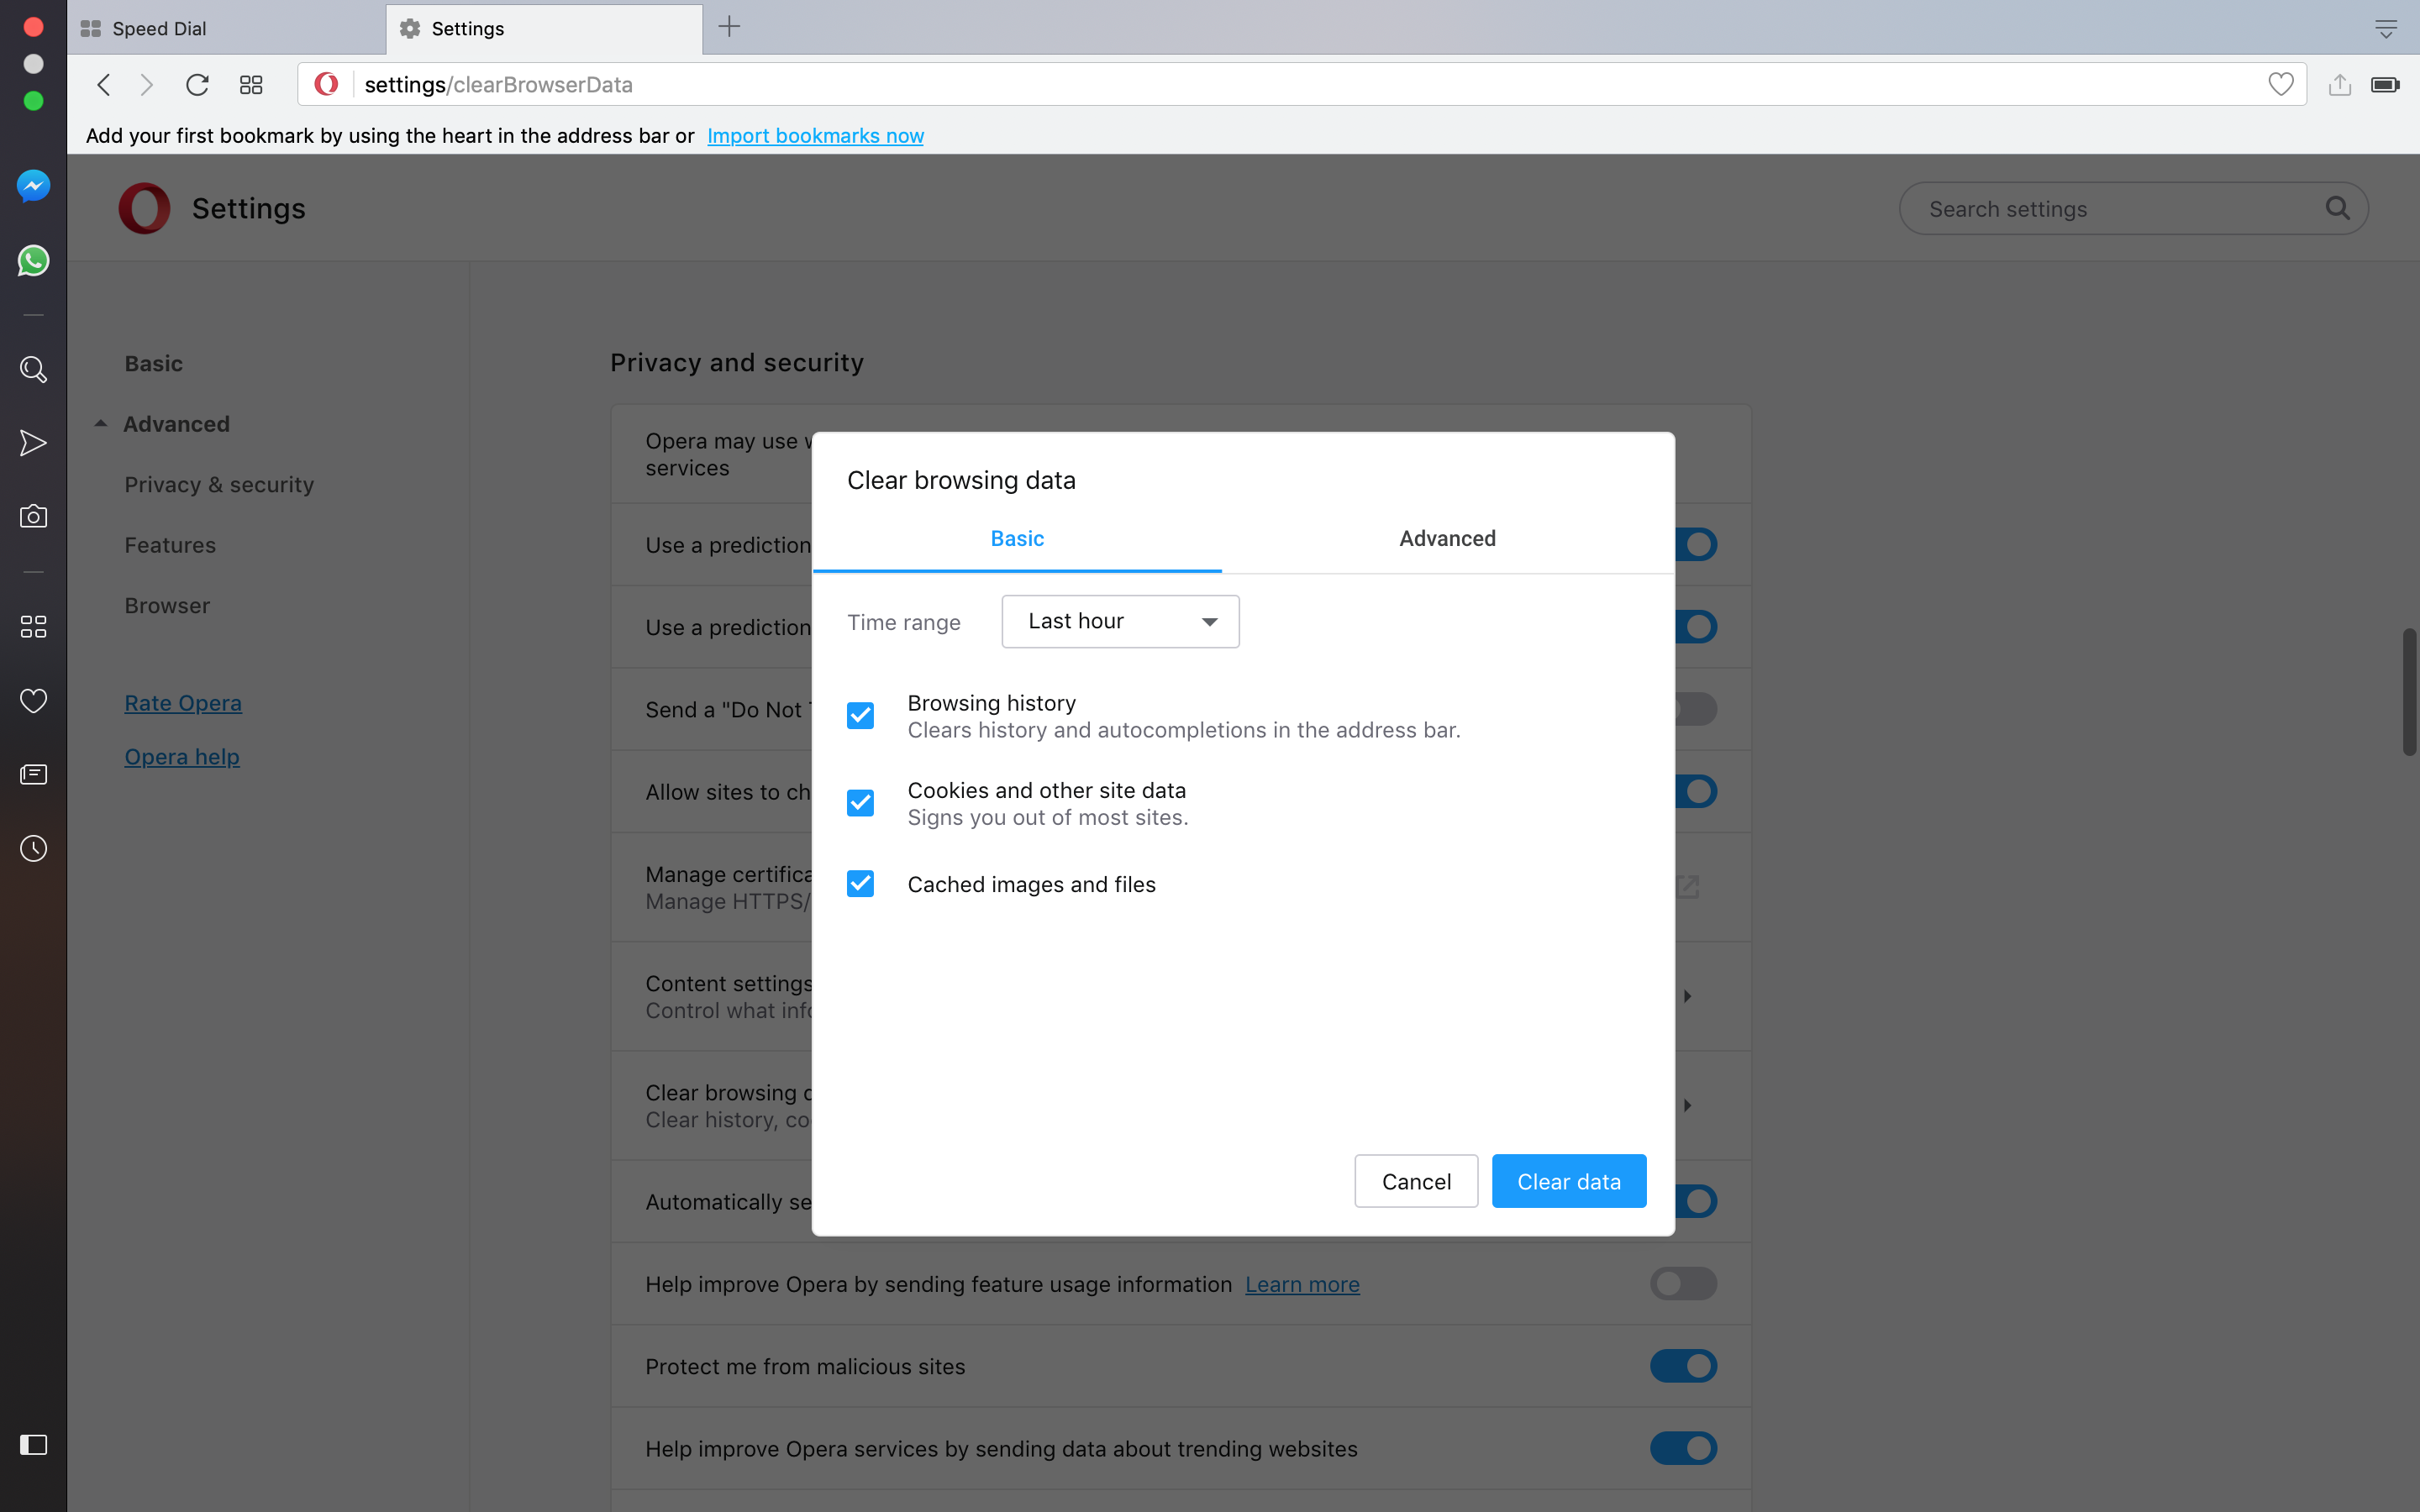Open the Start Page grid button
Image resolution: width=2420 pixels, height=1512 pixels.
251,85
